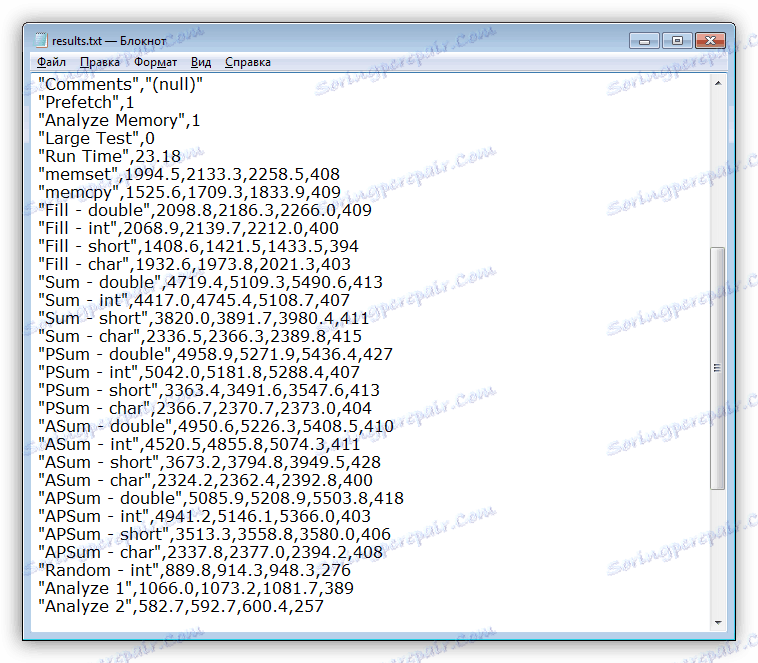
Task: Click the "PSum - double" line
Action: 216,354
